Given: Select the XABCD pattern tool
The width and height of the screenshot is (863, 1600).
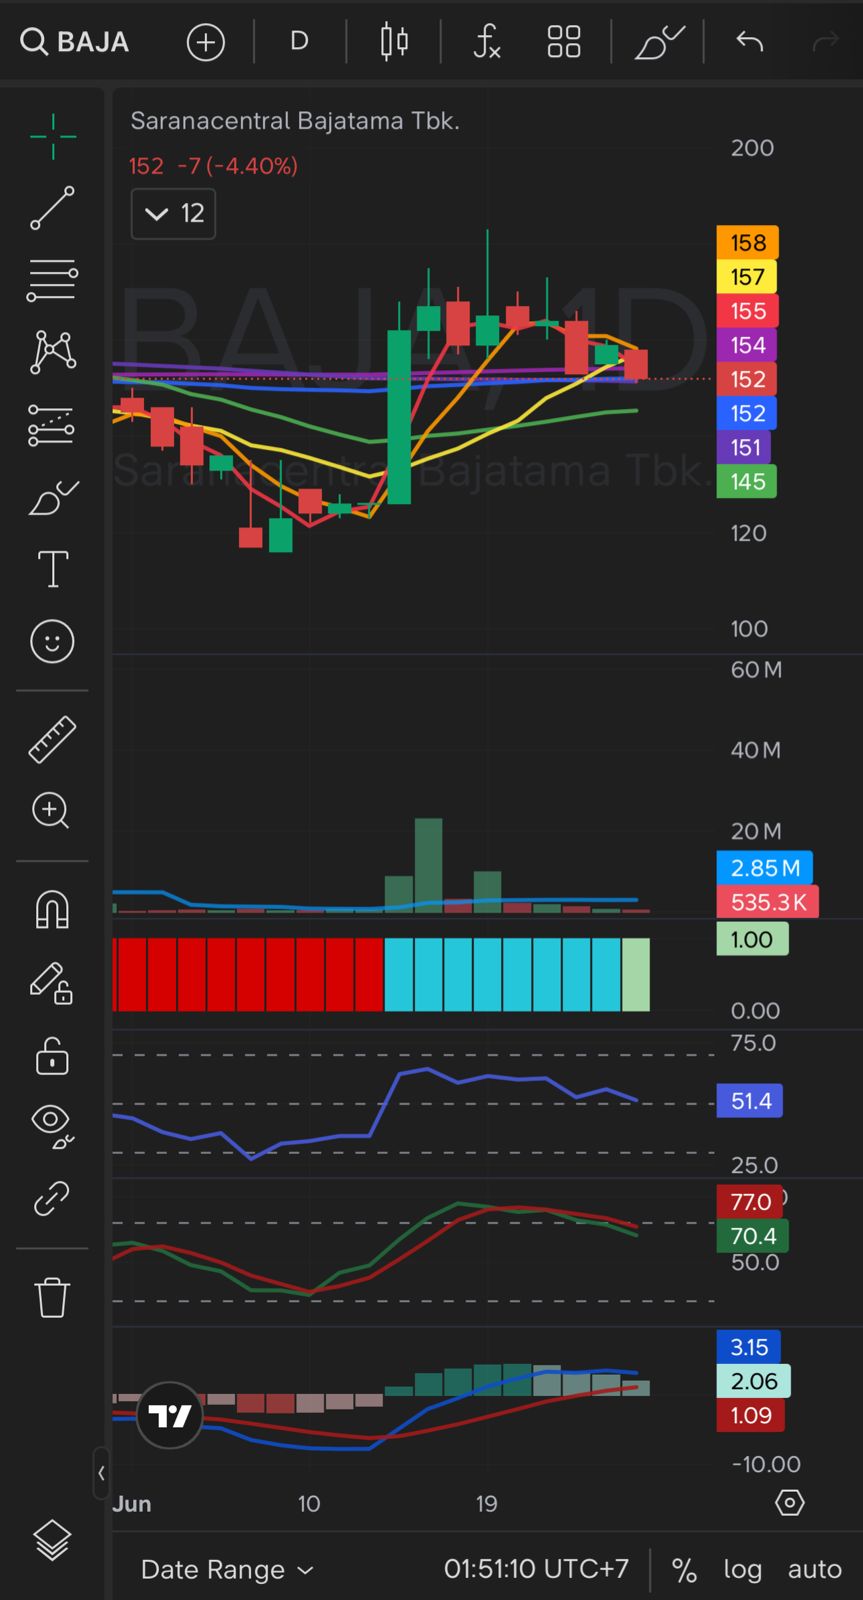Looking at the screenshot, I should tap(52, 352).
